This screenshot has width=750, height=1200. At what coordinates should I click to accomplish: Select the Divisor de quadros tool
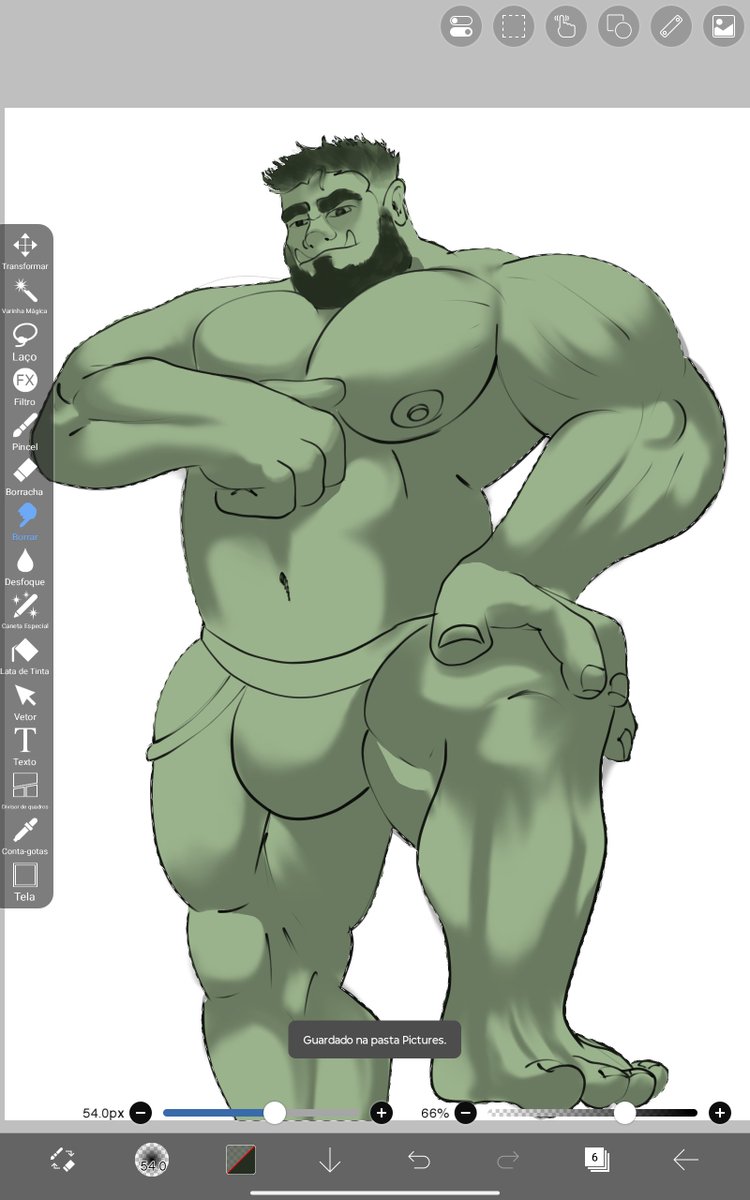(25, 790)
